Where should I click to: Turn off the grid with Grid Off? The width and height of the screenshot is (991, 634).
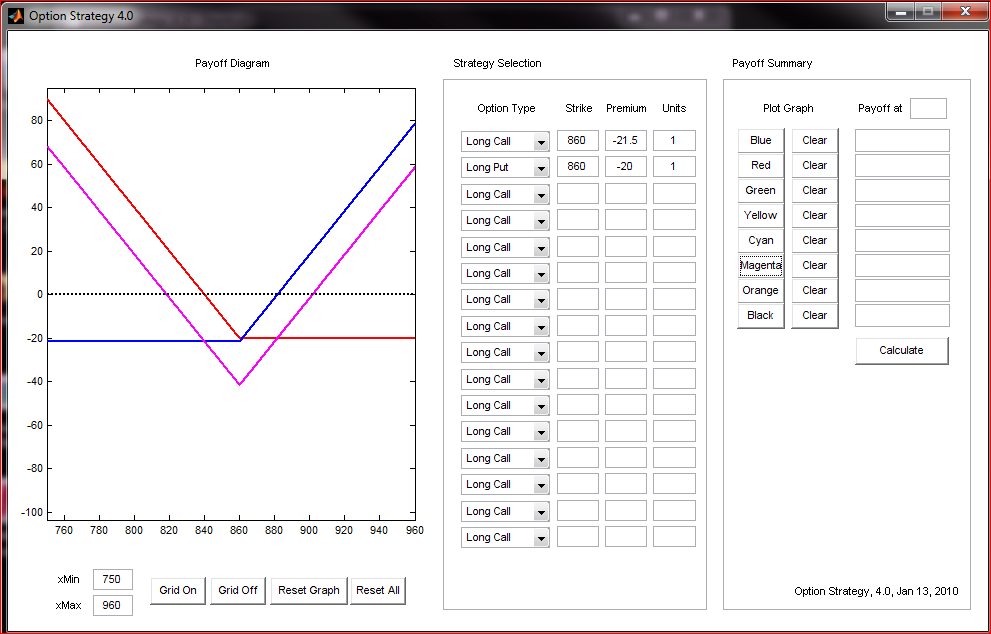point(238,590)
